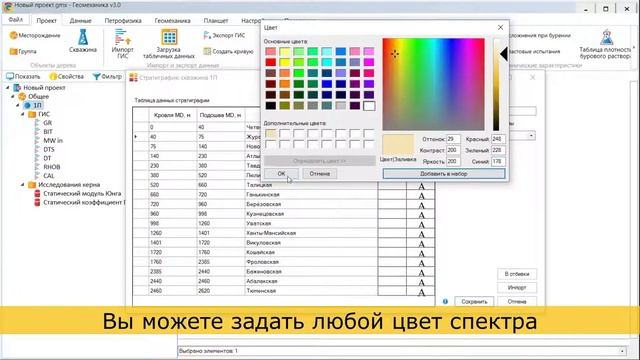Click the GR curve icon in tree
640x360 pixels.
38,122
